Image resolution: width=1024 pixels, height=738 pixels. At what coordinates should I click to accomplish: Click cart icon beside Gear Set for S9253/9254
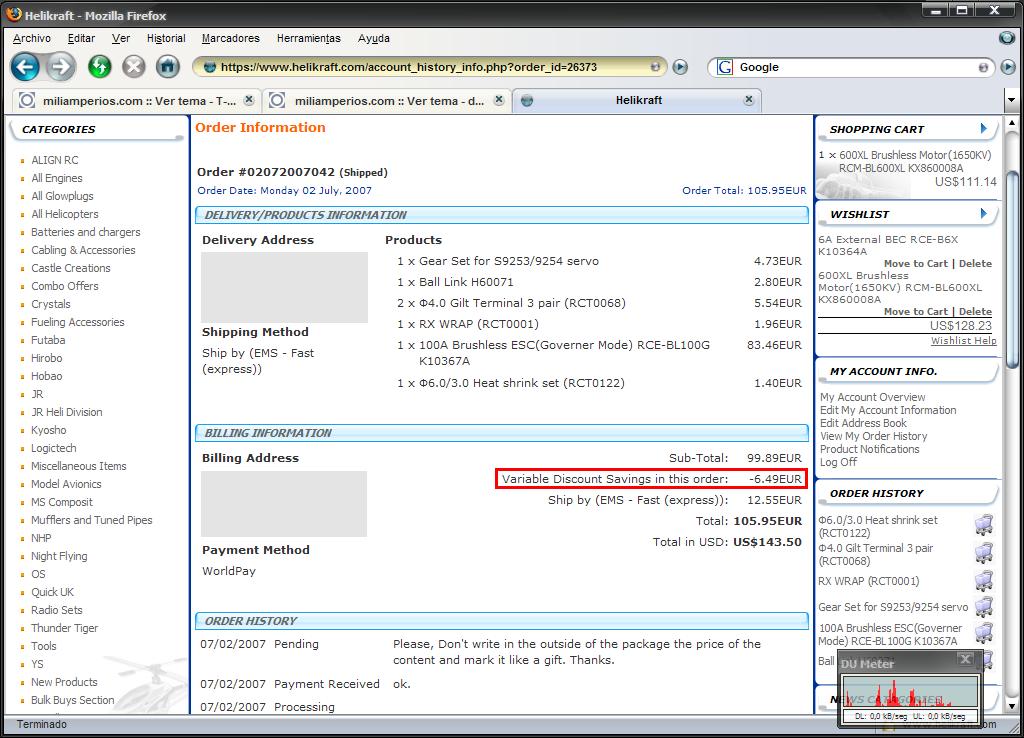[x=983, y=607]
